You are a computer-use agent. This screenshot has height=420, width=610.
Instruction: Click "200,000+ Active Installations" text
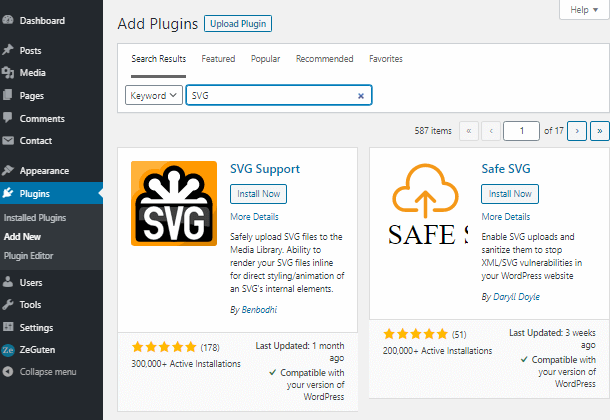437,350
